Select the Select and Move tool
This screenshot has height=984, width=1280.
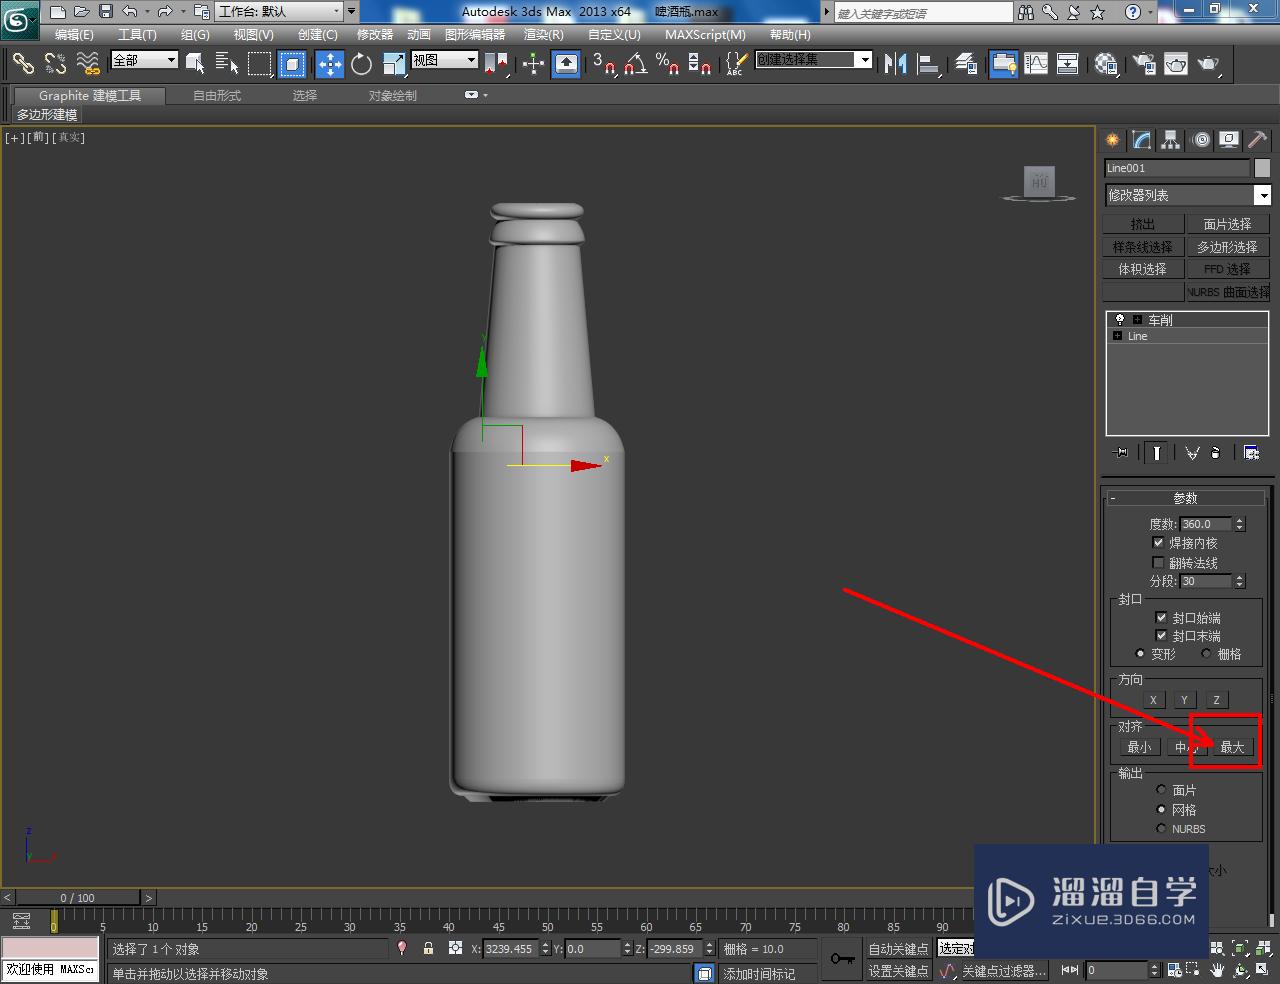click(x=329, y=64)
